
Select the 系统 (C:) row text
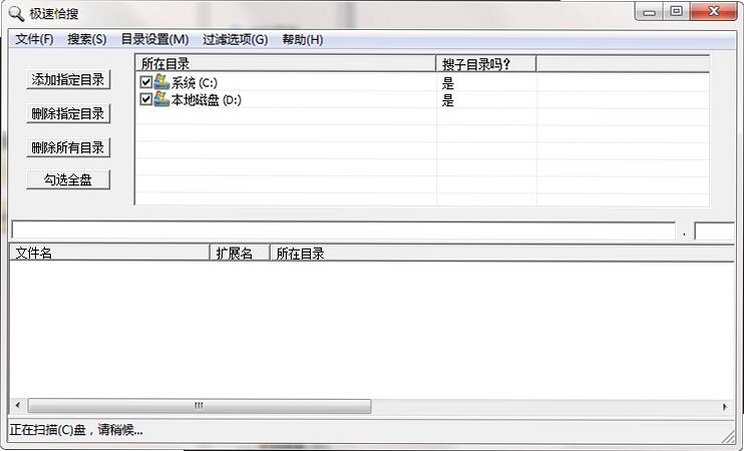pos(194,83)
